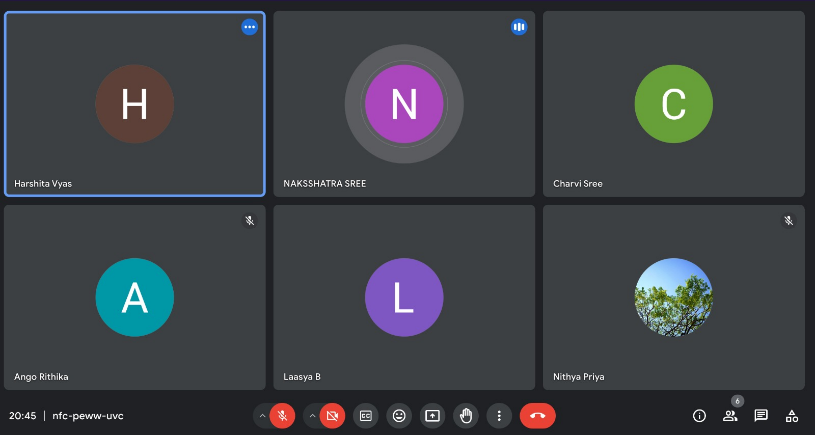Image resolution: width=815 pixels, height=435 pixels.
Task: Leave the call with red hang-up button
Action: pyautogui.click(x=537, y=415)
